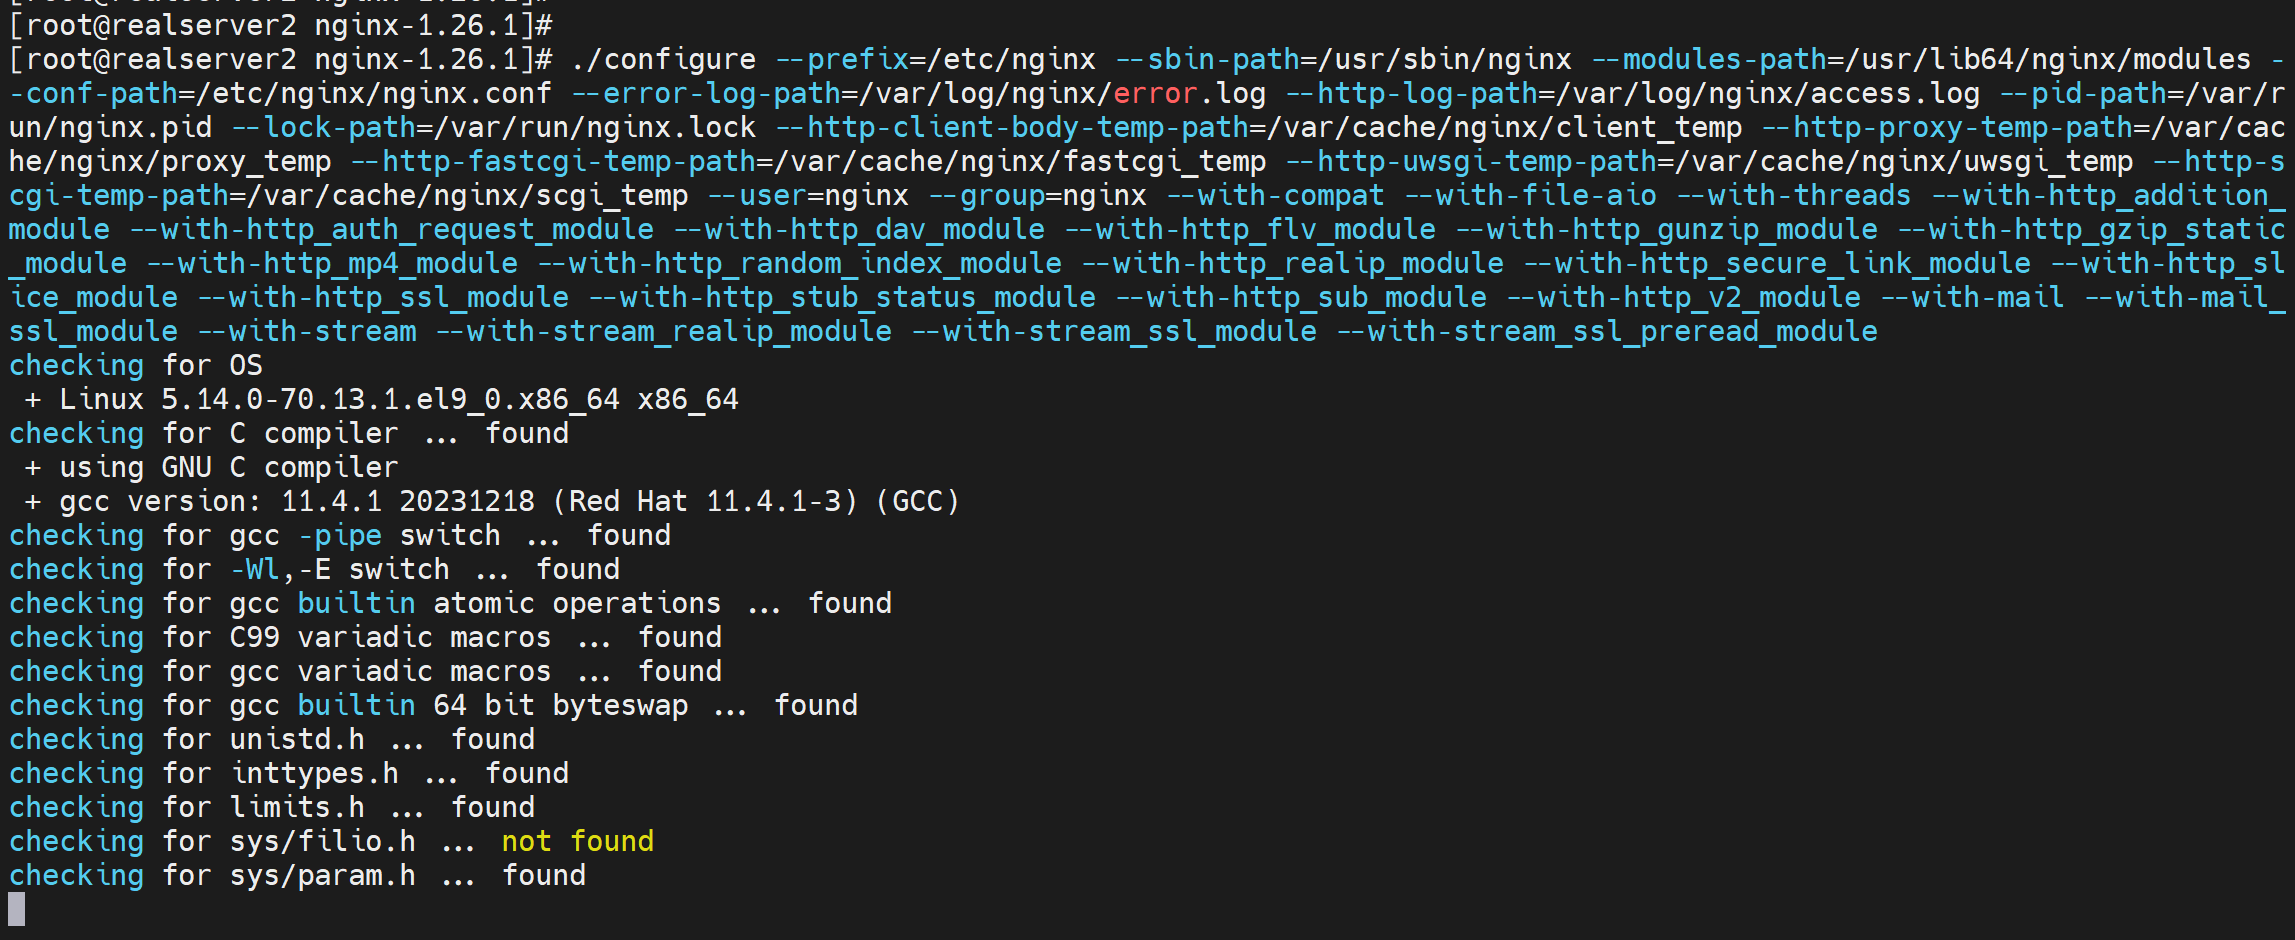Click the yellow "not found" result text
Image resolution: width=2295 pixels, height=940 pixels.
(x=577, y=842)
